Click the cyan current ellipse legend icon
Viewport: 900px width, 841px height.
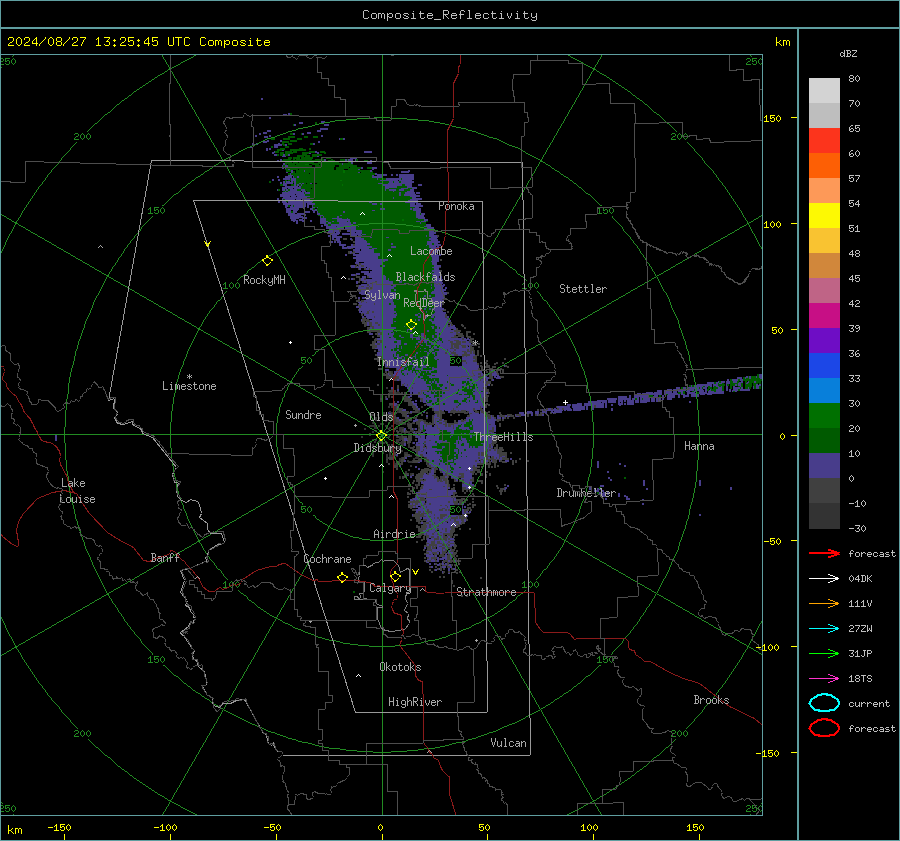[824, 703]
